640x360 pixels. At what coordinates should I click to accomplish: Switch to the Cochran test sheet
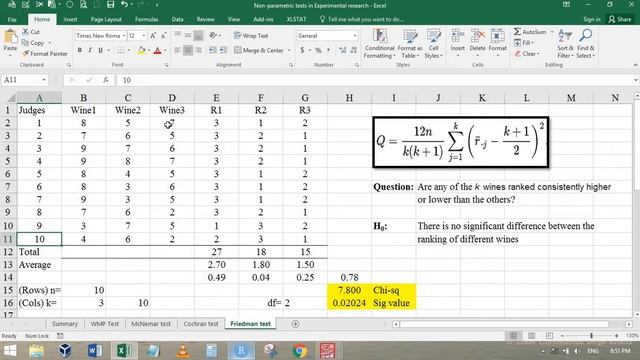pos(201,324)
